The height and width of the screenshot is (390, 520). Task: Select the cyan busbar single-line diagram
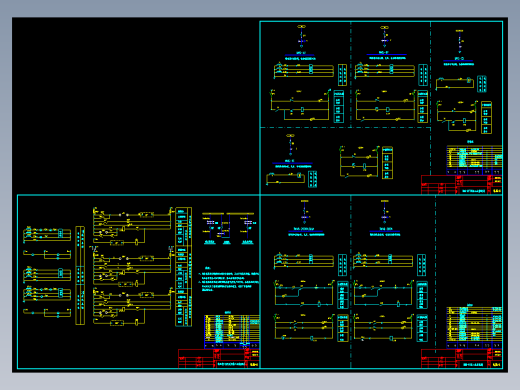228,228
